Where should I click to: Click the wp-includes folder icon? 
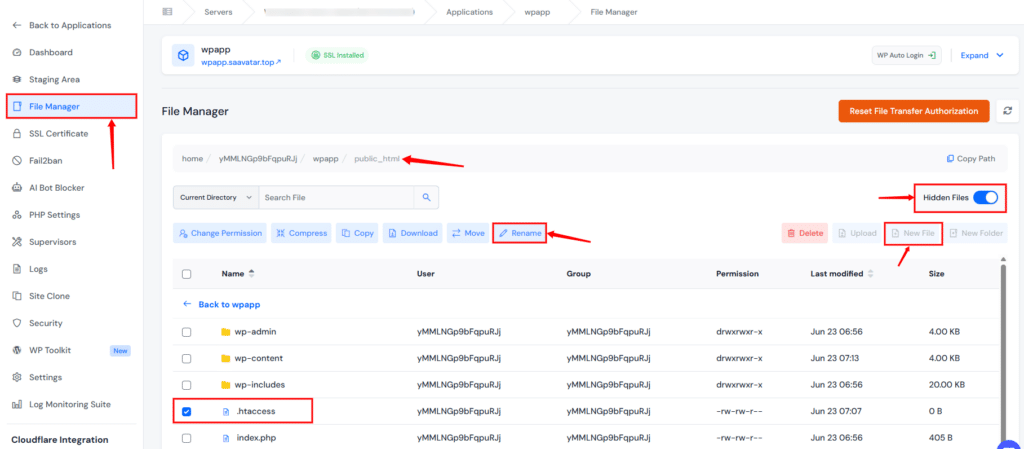pos(225,385)
